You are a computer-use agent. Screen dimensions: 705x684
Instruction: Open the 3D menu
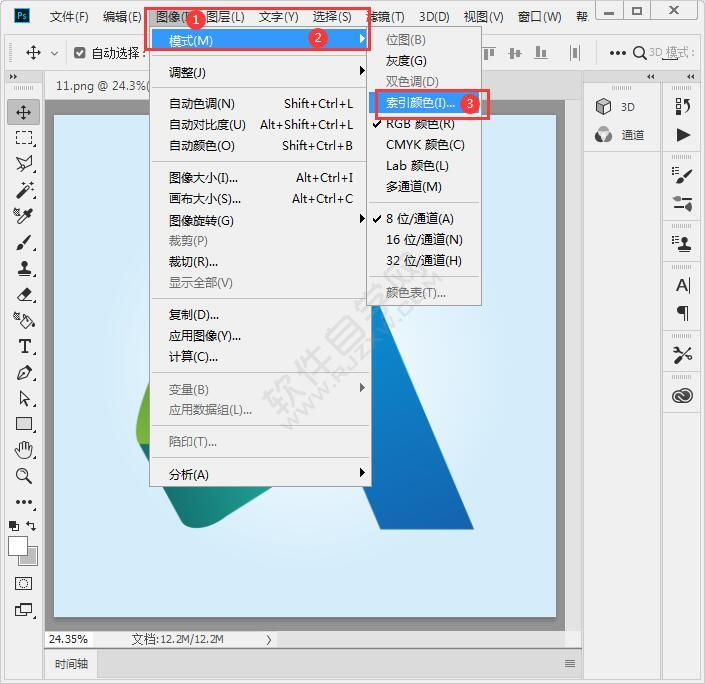pos(434,17)
